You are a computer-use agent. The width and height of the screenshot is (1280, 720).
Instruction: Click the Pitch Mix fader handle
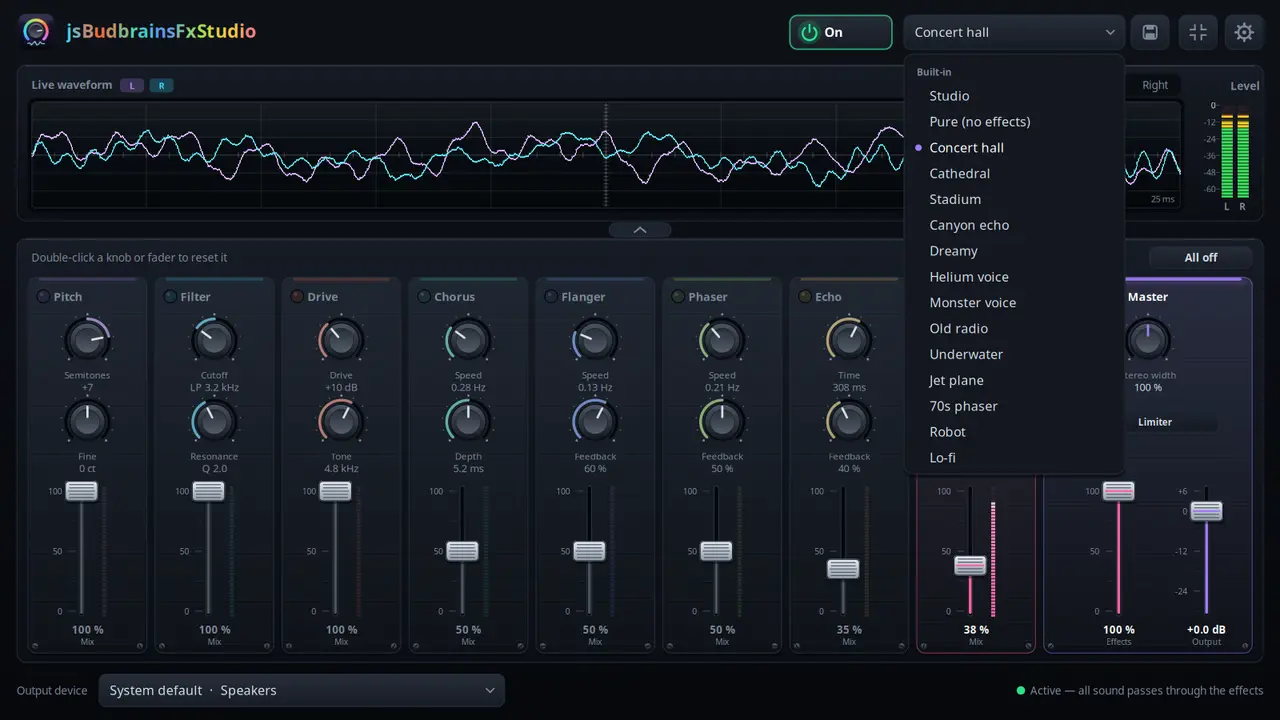coord(82,491)
